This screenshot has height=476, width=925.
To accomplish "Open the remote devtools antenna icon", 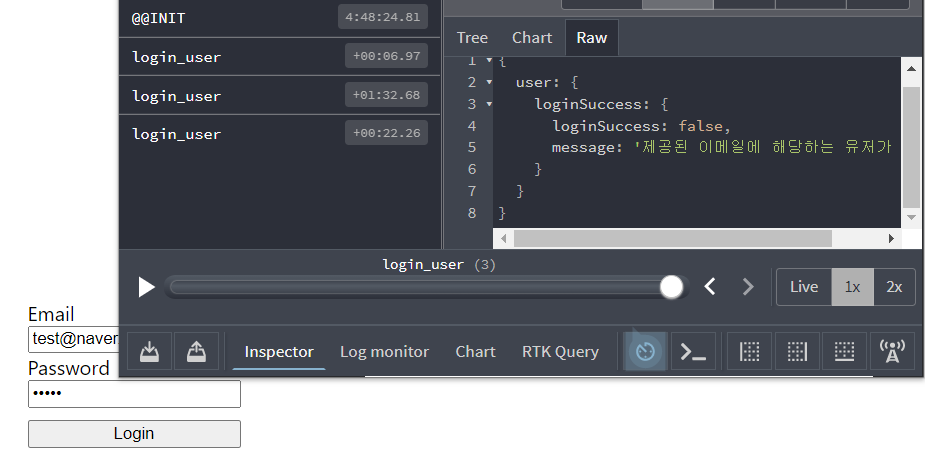I will tap(892, 352).
